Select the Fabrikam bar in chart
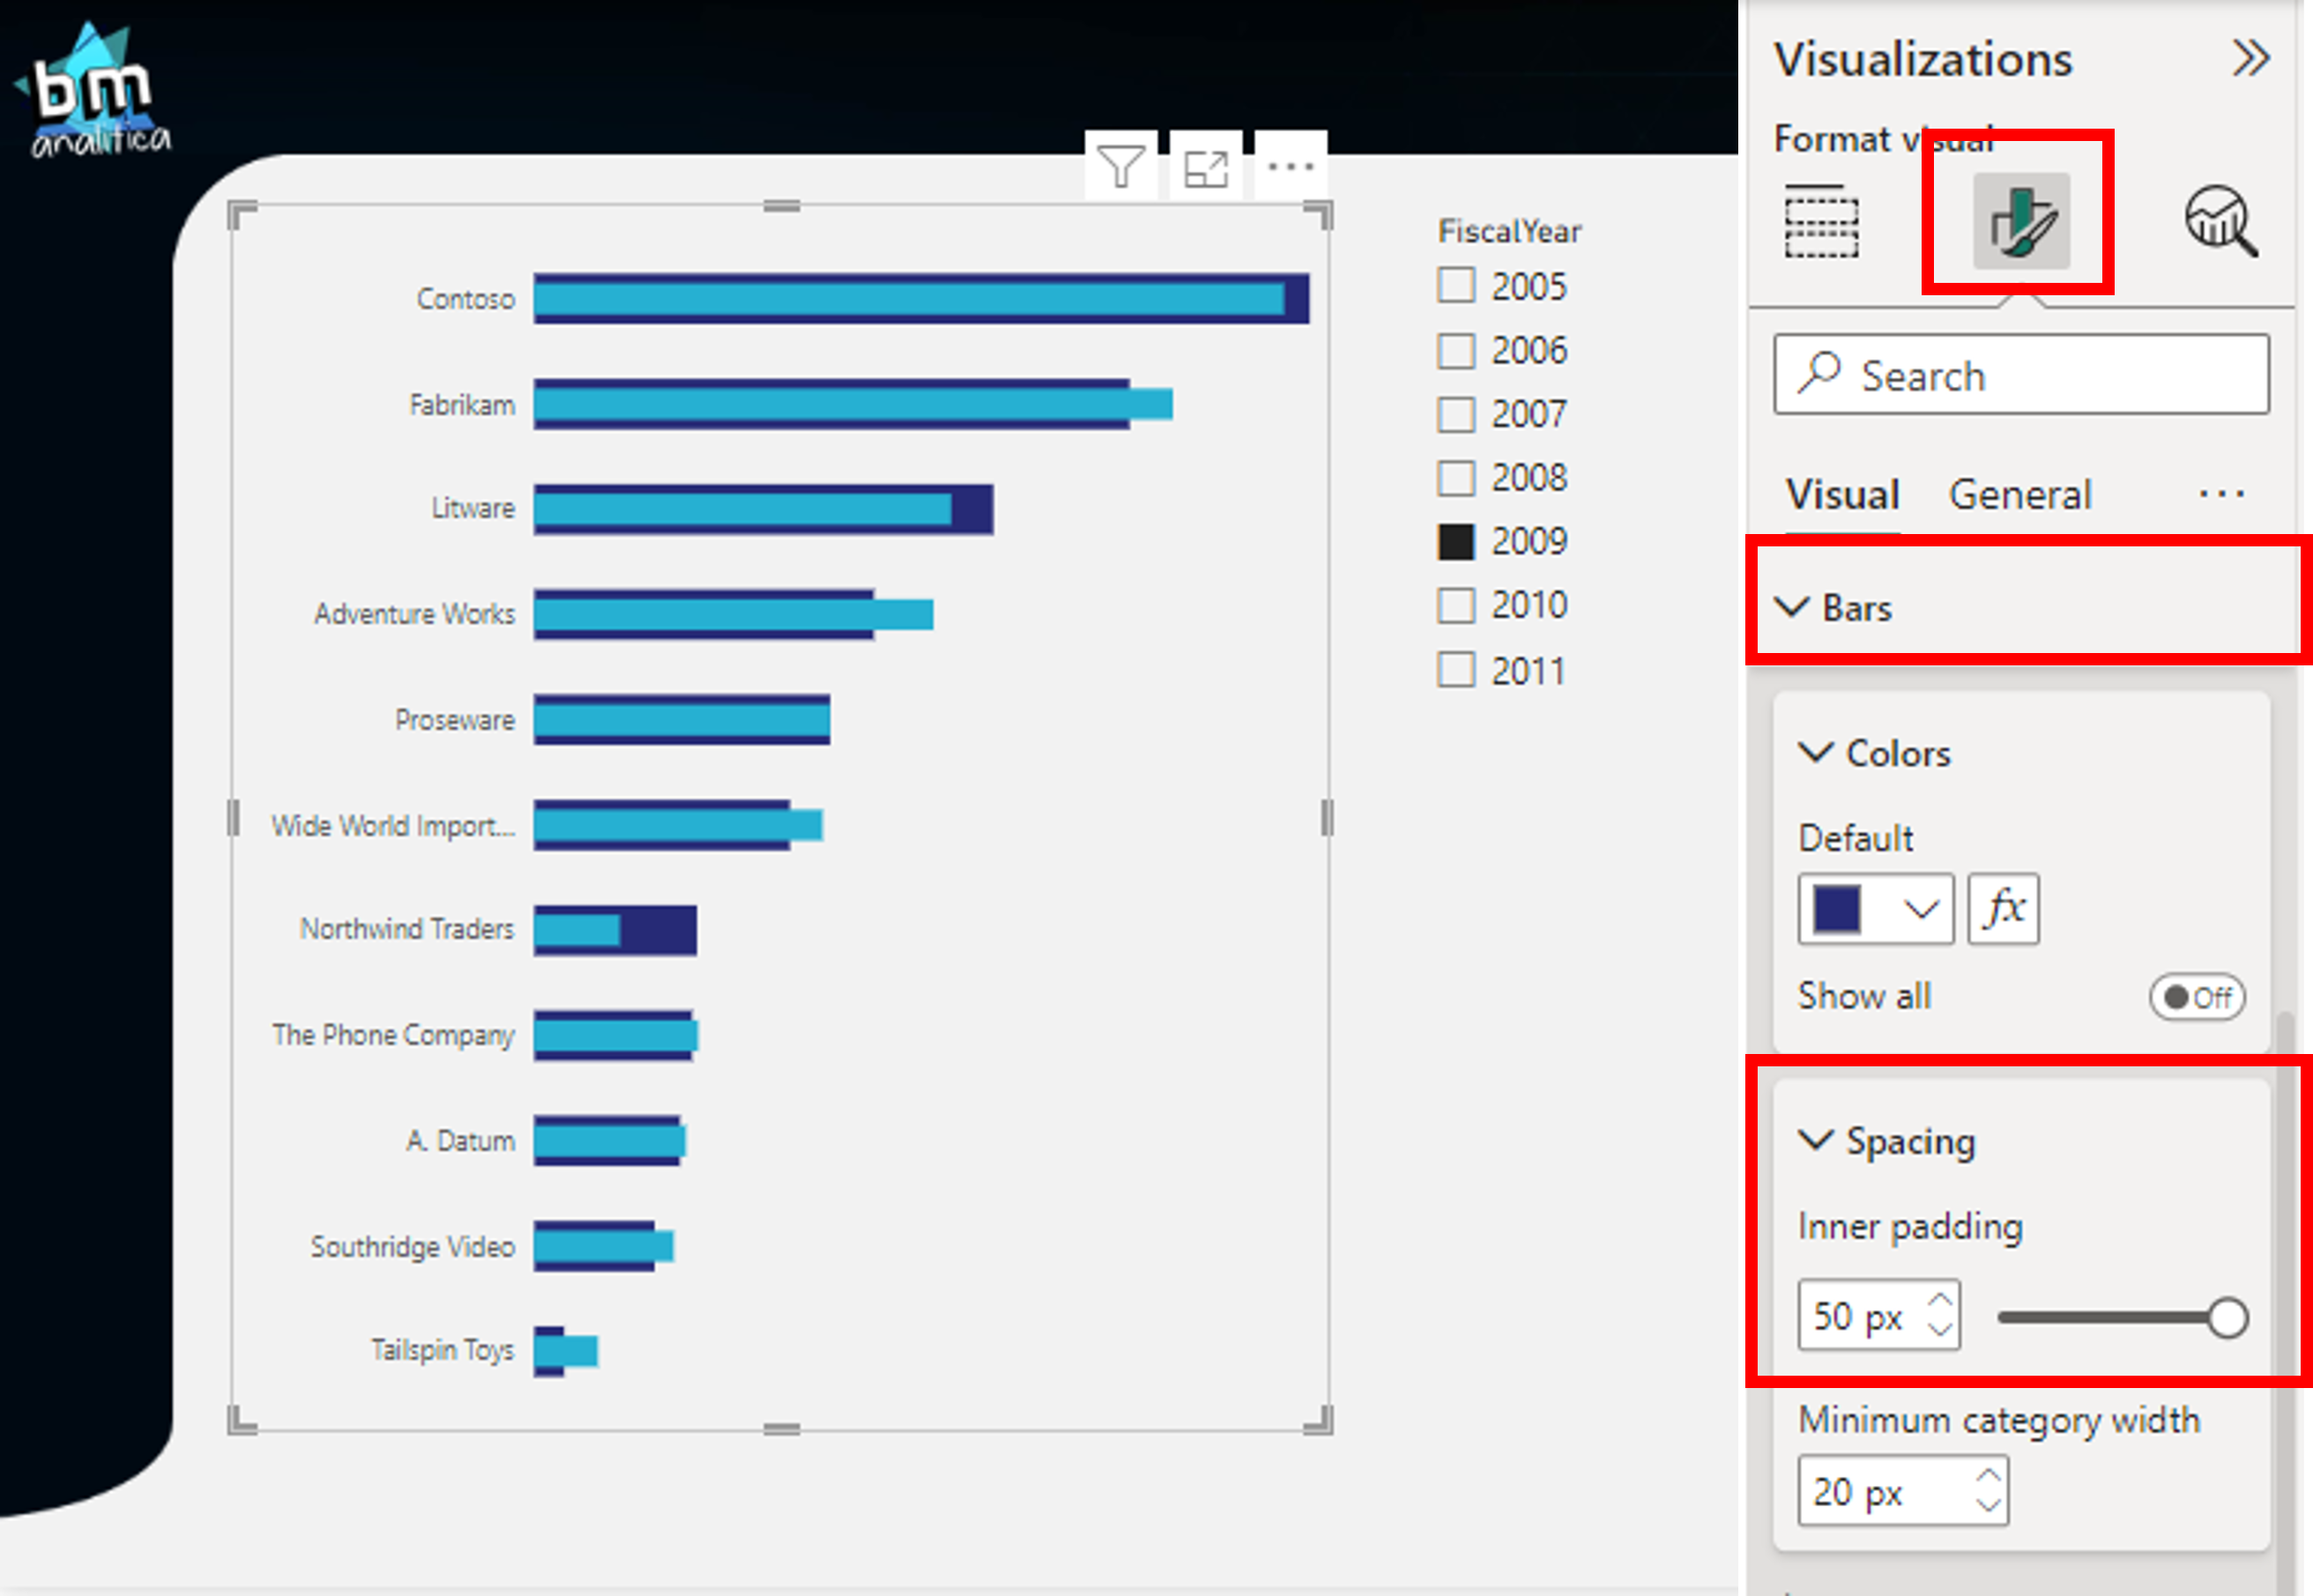 (853, 404)
